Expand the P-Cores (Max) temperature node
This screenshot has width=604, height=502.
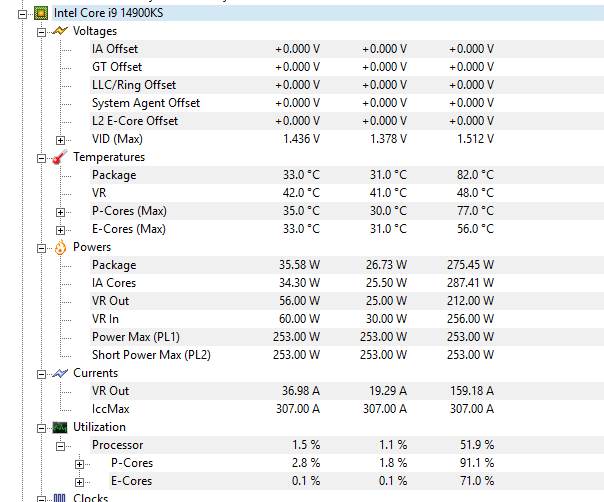60,212
